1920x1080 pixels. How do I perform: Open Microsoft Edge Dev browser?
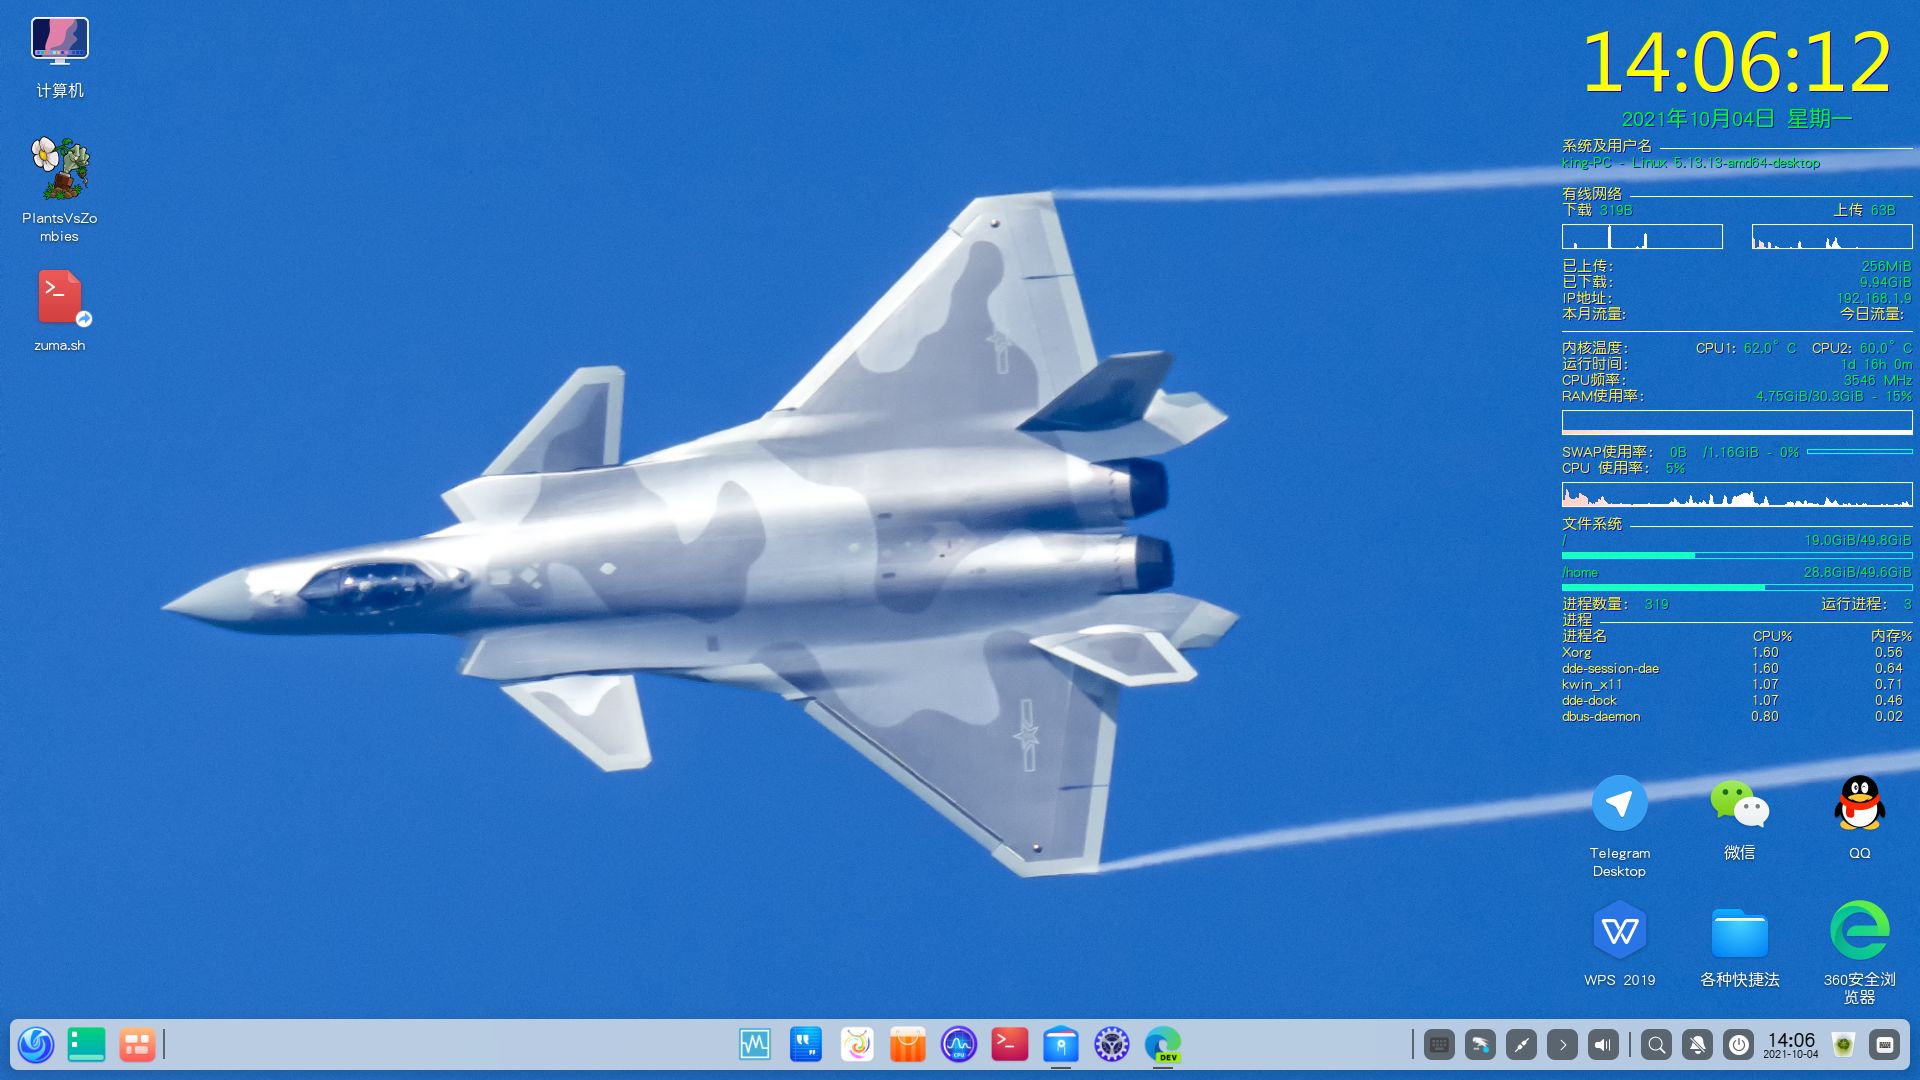point(1162,1045)
